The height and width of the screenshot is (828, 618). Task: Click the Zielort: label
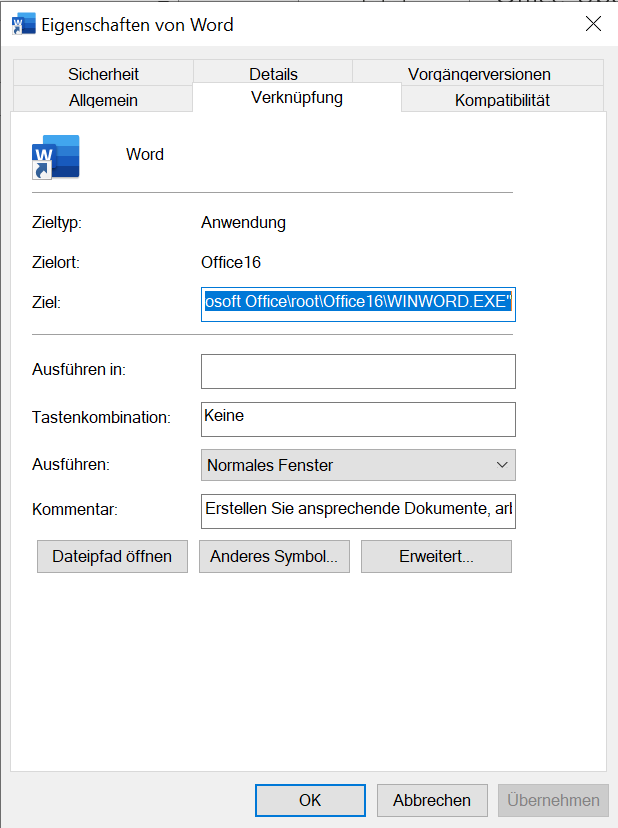tap(56, 262)
